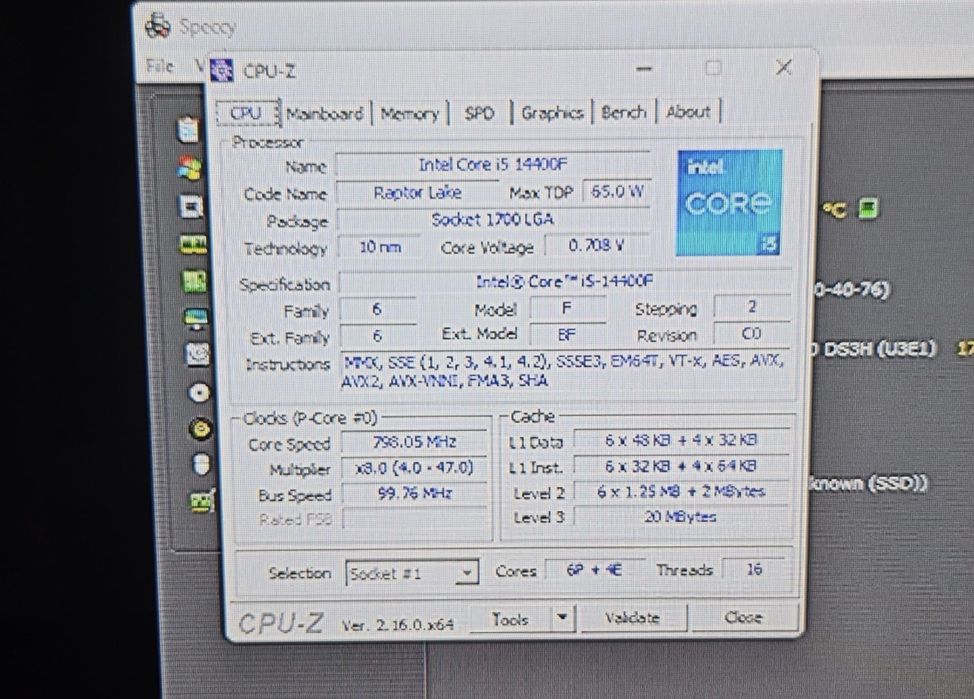
Task: Open Optical Drives disc icon in Speccy
Action: (x=199, y=393)
